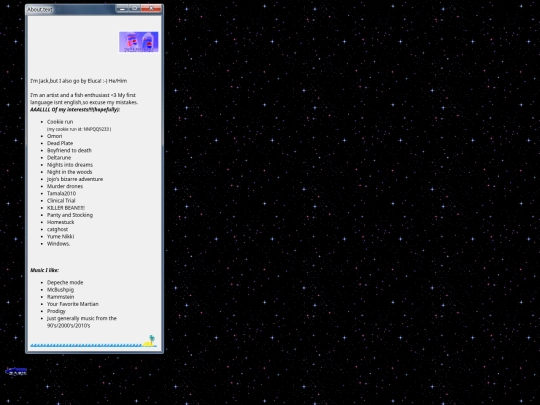Click the line starting "I'm Jack"
The height and width of the screenshot is (405, 540).
[79, 81]
